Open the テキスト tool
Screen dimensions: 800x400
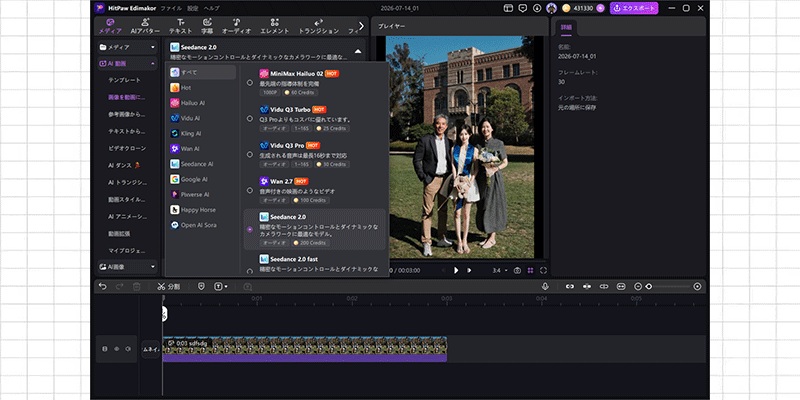point(181,26)
